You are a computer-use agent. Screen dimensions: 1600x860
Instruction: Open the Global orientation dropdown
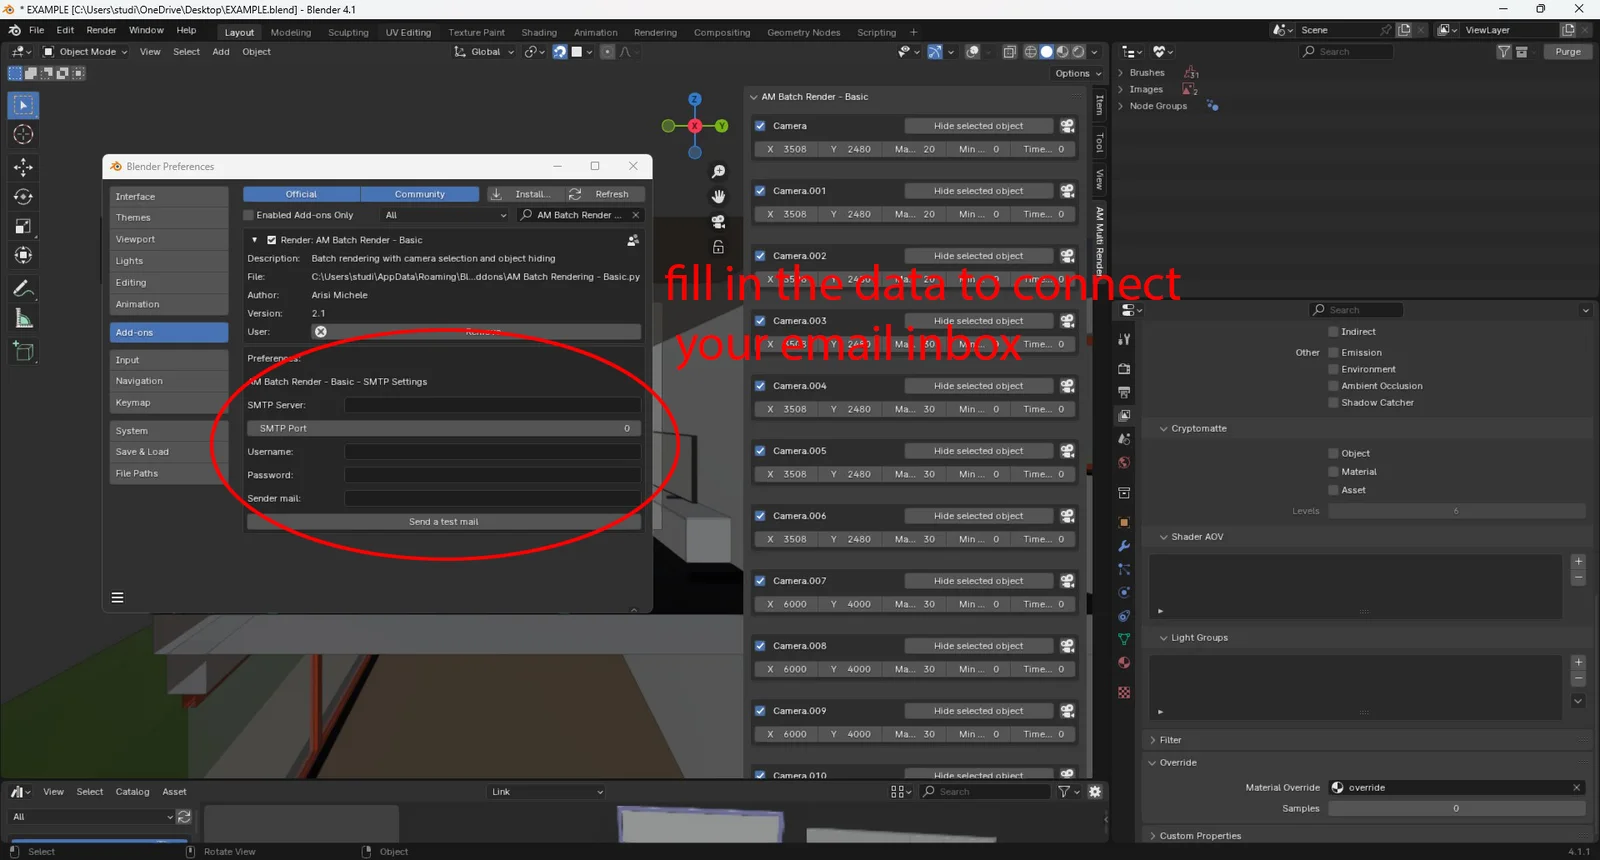click(x=485, y=52)
